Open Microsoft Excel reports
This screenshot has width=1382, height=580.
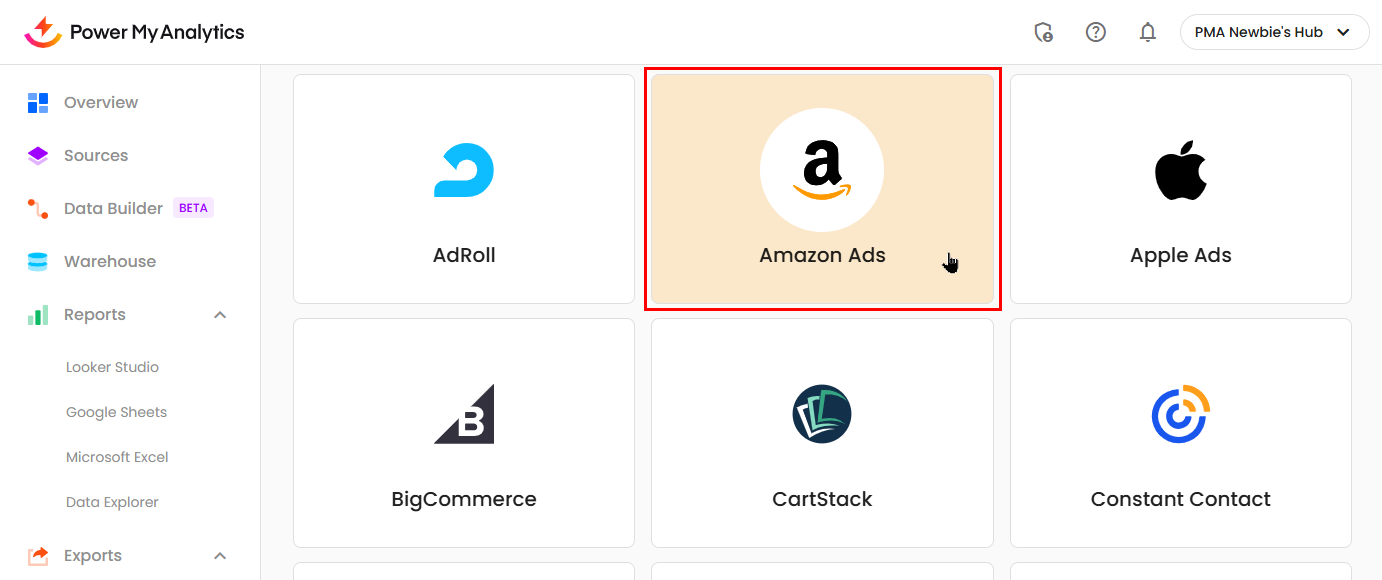117,457
